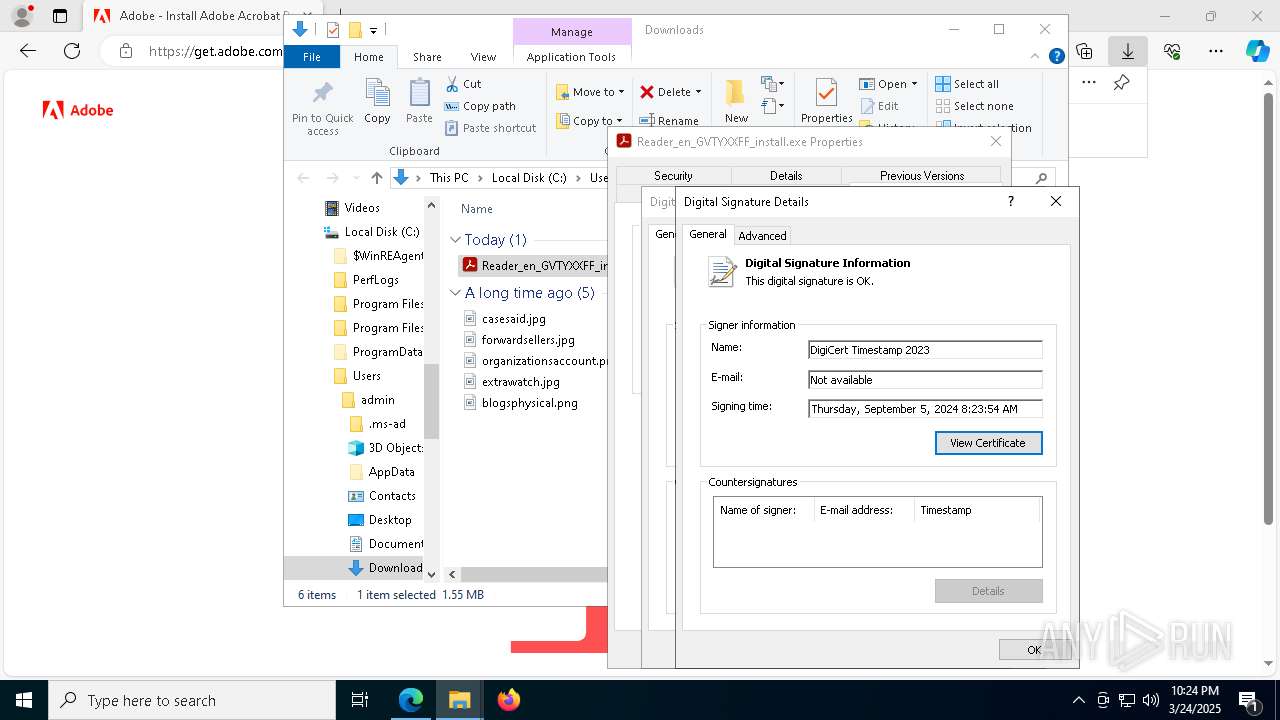The height and width of the screenshot is (720, 1280).
Task: Select the casesaid.jpg file
Action: point(505,319)
